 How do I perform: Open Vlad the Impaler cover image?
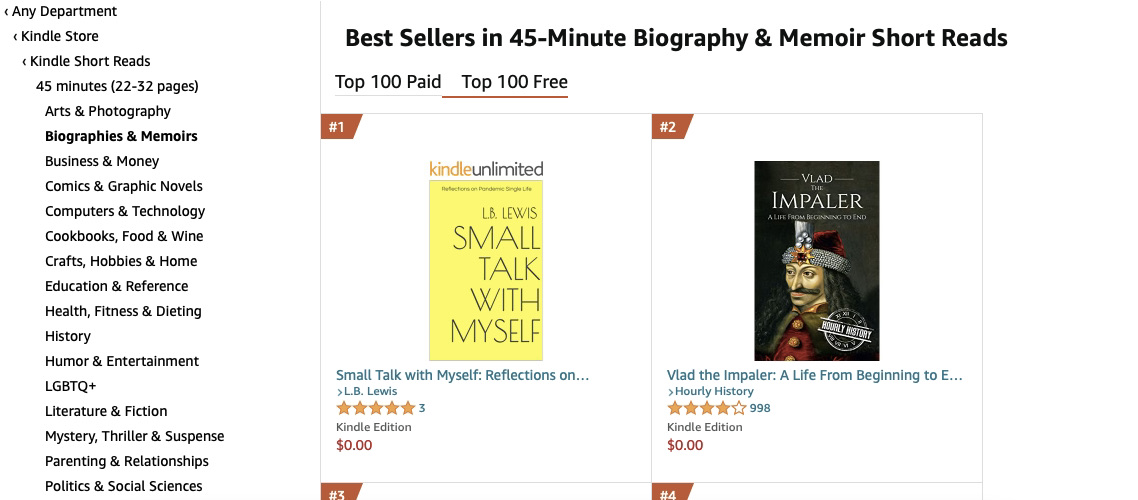(x=816, y=261)
